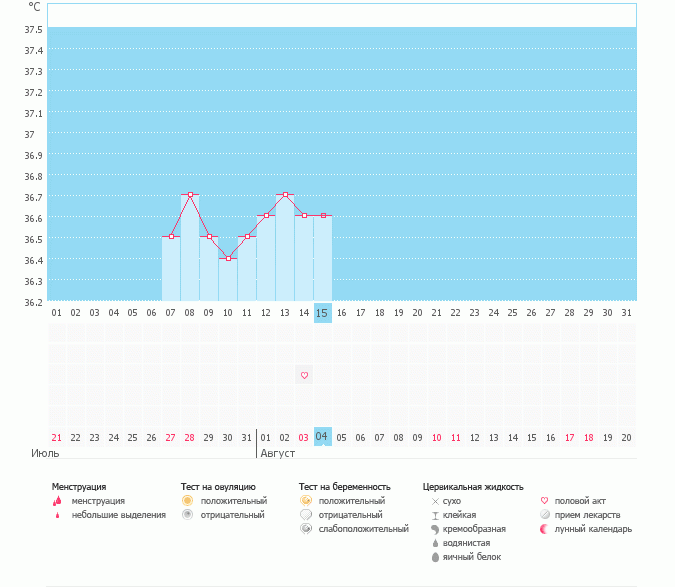
Task: Click the menstruation drop icon in legend
Action: (57, 500)
